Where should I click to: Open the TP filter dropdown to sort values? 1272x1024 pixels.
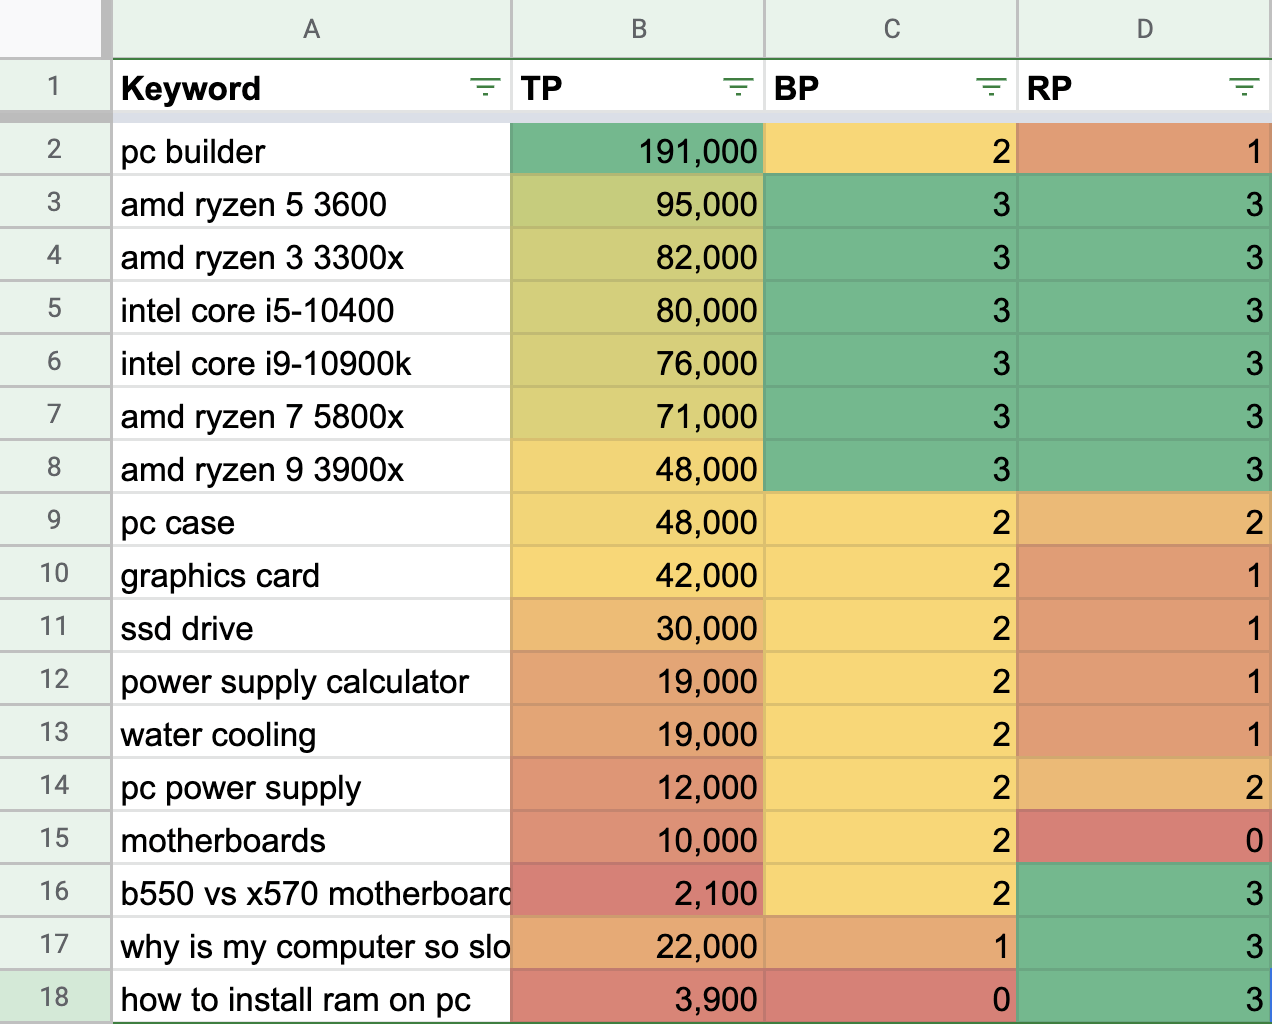tap(738, 87)
